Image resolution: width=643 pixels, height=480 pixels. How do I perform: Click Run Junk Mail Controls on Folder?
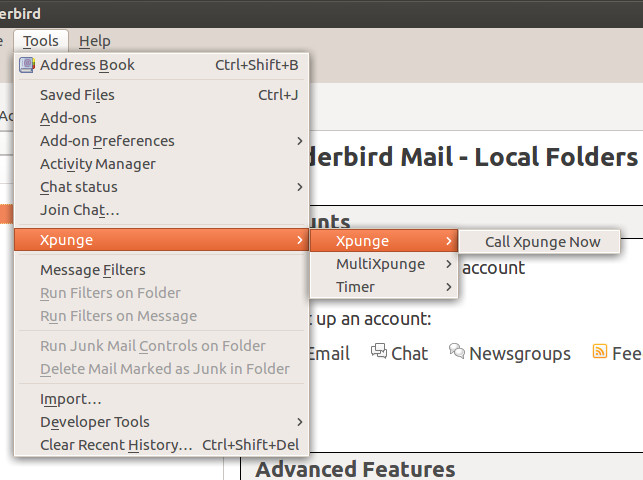pos(161,346)
